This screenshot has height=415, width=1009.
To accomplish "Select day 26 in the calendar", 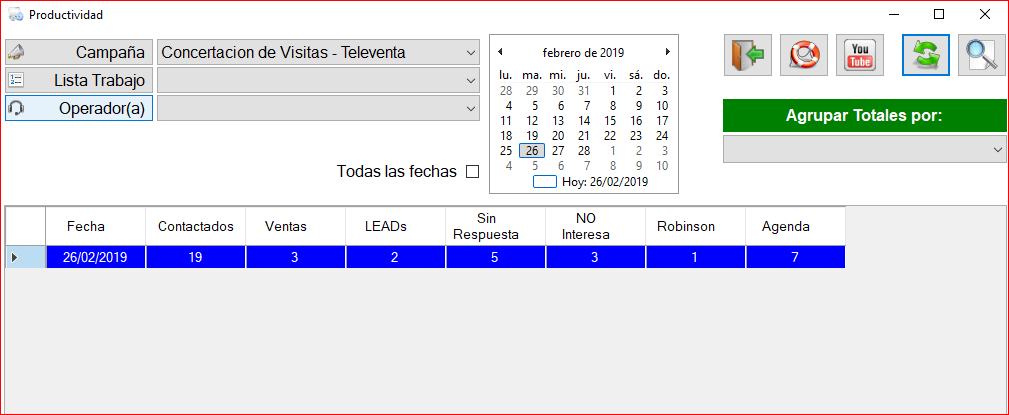I will tap(532, 151).
